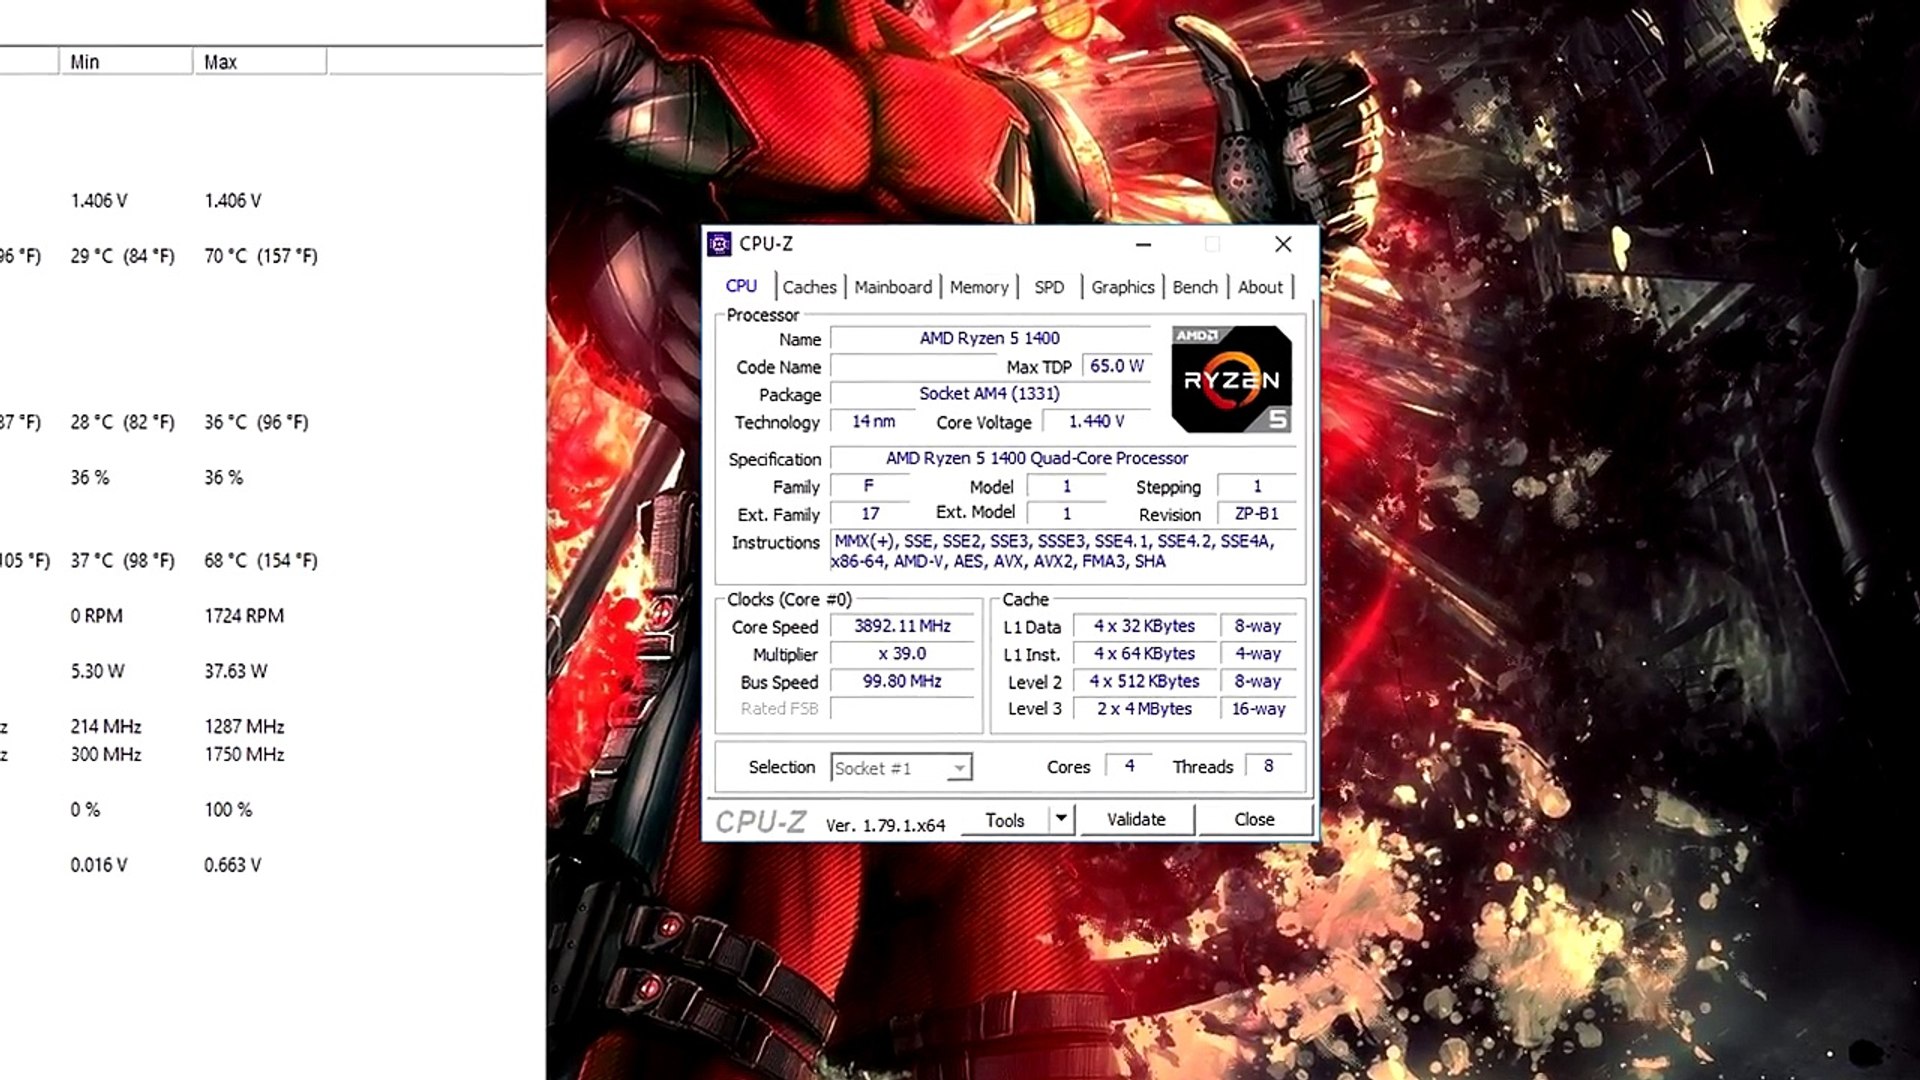Click the 70 °C (157 °F) max temperature

pos(261,256)
